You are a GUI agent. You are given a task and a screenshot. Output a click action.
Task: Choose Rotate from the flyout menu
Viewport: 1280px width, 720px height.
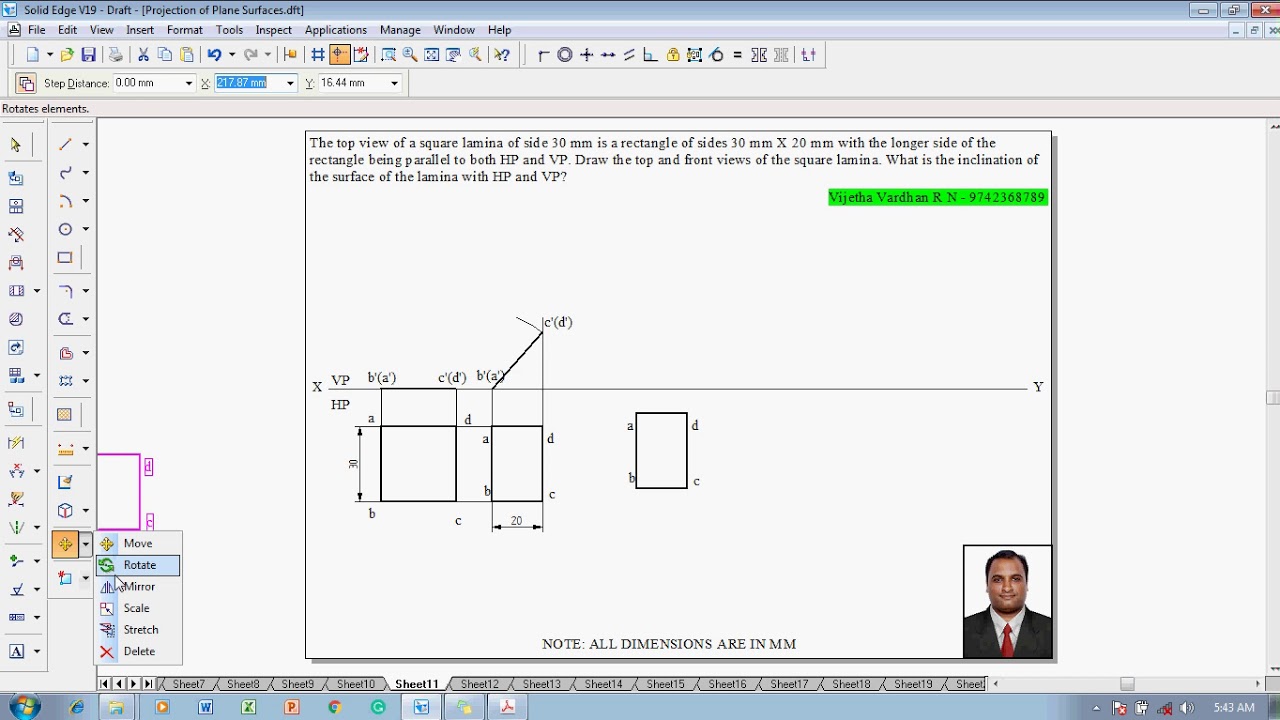point(138,565)
